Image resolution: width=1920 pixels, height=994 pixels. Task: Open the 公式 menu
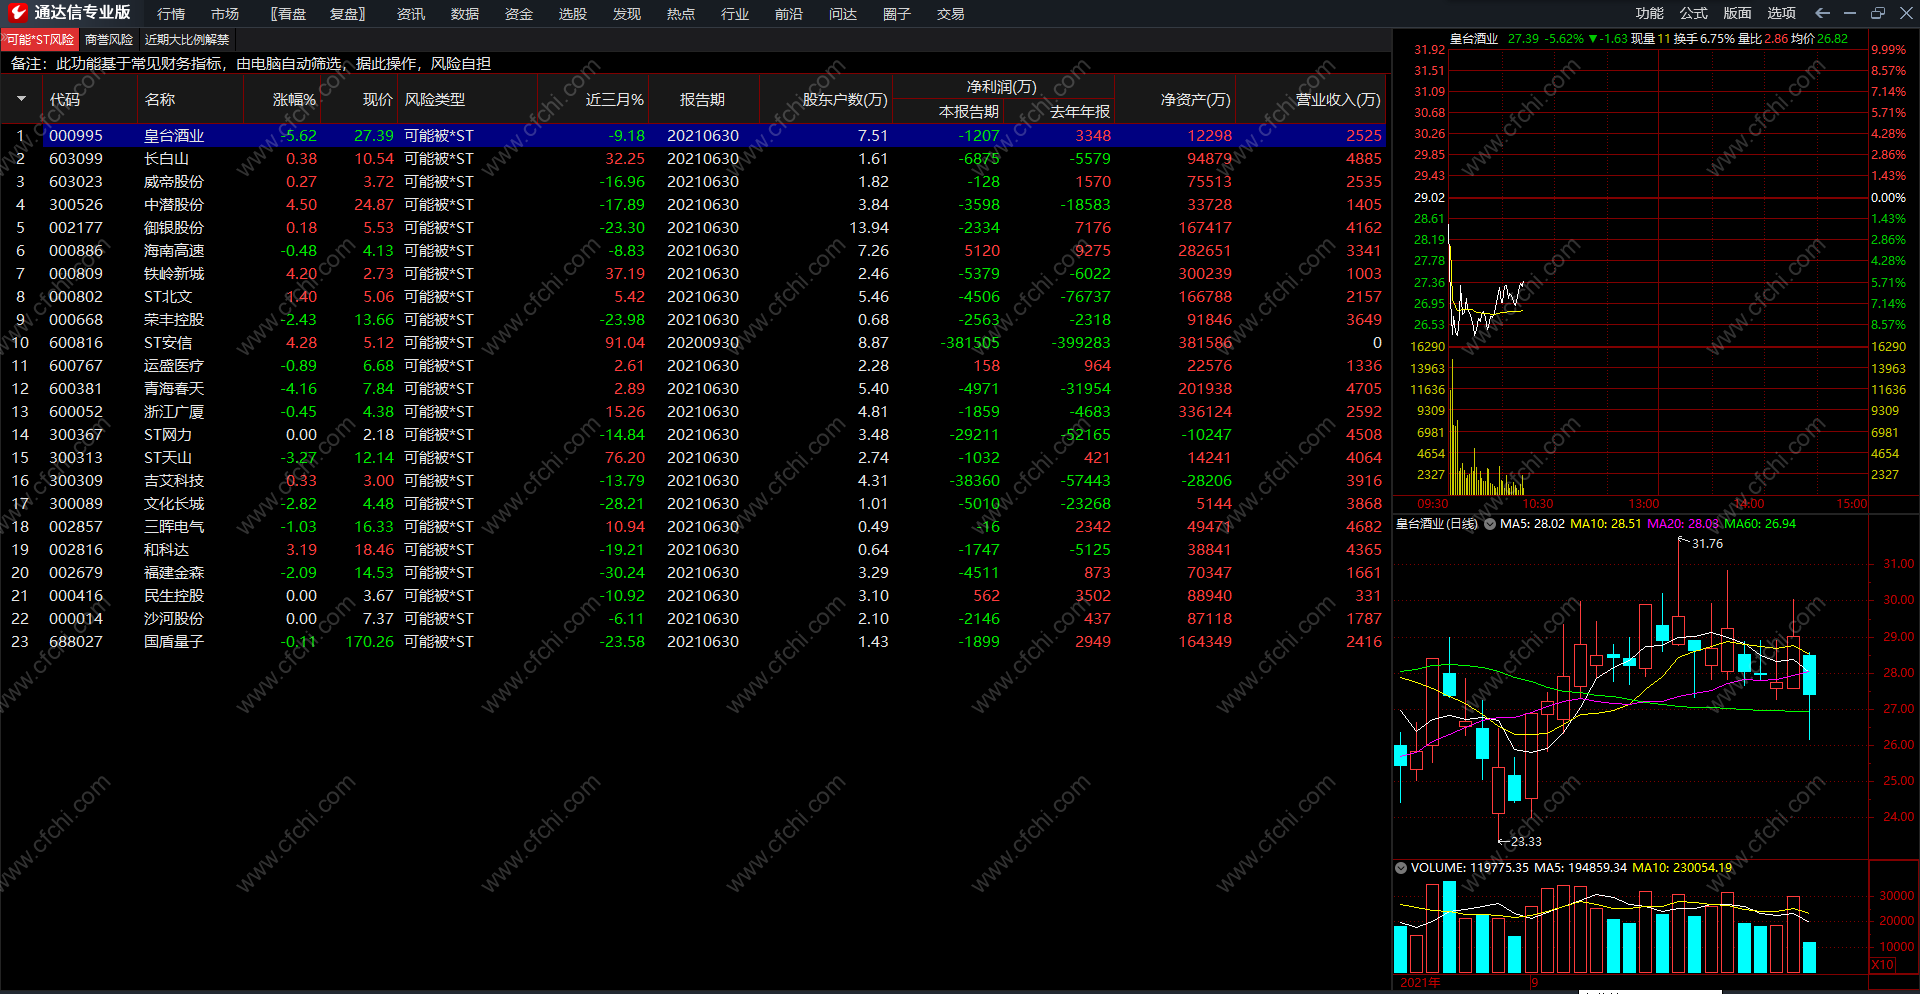click(x=1694, y=13)
